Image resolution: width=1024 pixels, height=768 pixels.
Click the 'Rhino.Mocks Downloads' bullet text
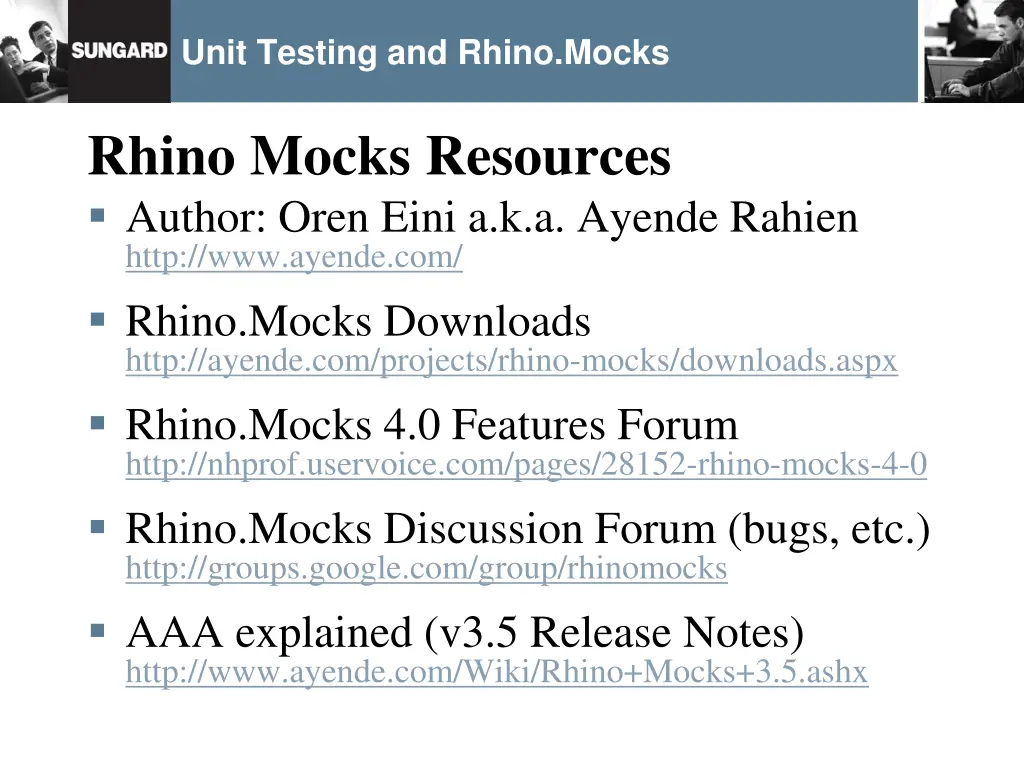(x=358, y=321)
